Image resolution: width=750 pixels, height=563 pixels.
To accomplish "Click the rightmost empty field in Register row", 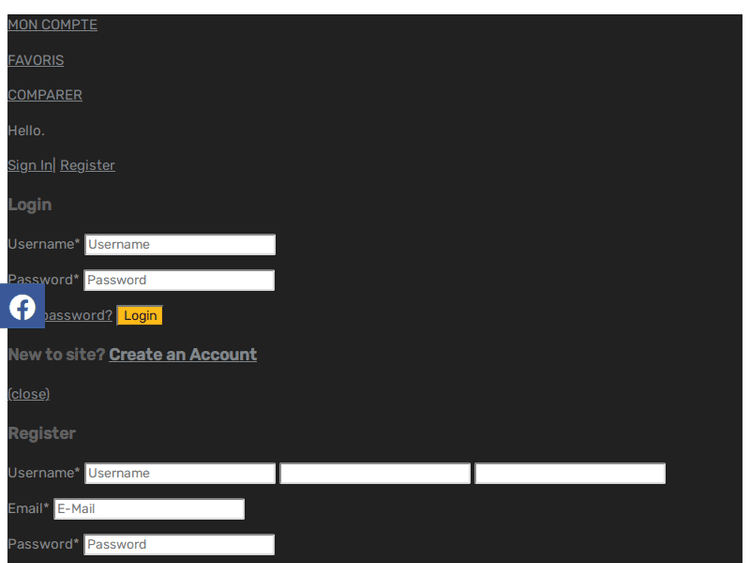I will pyautogui.click(x=570, y=474).
